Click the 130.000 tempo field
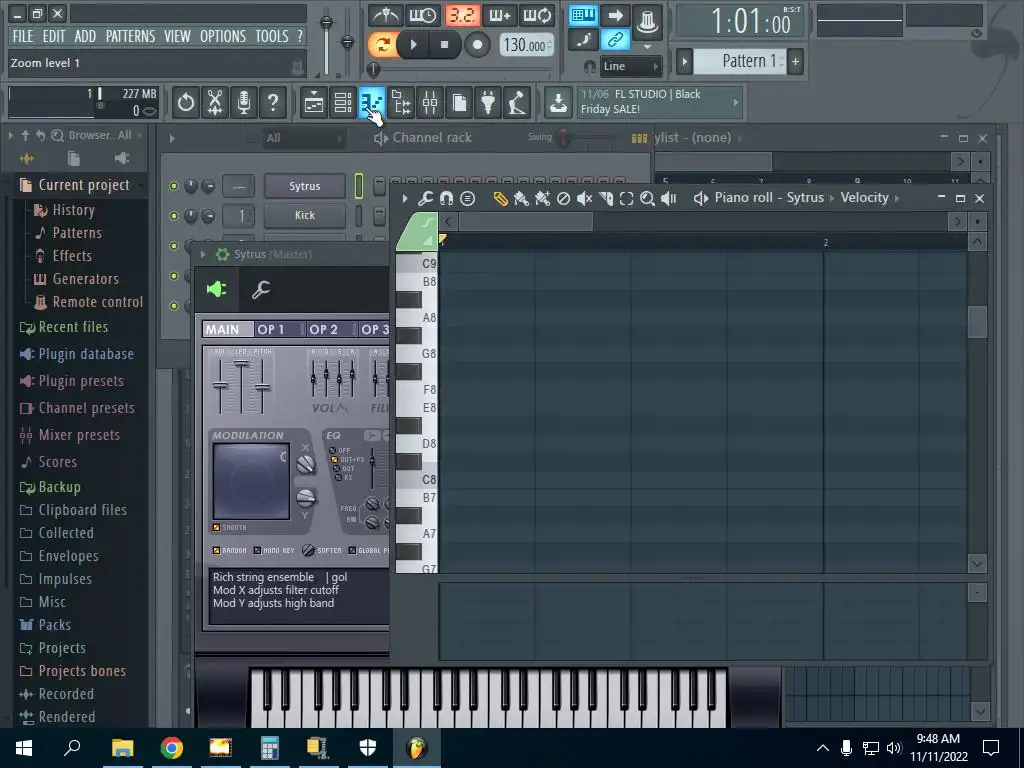Viewport: 1024px width, 768px height. tap(527, 45)
